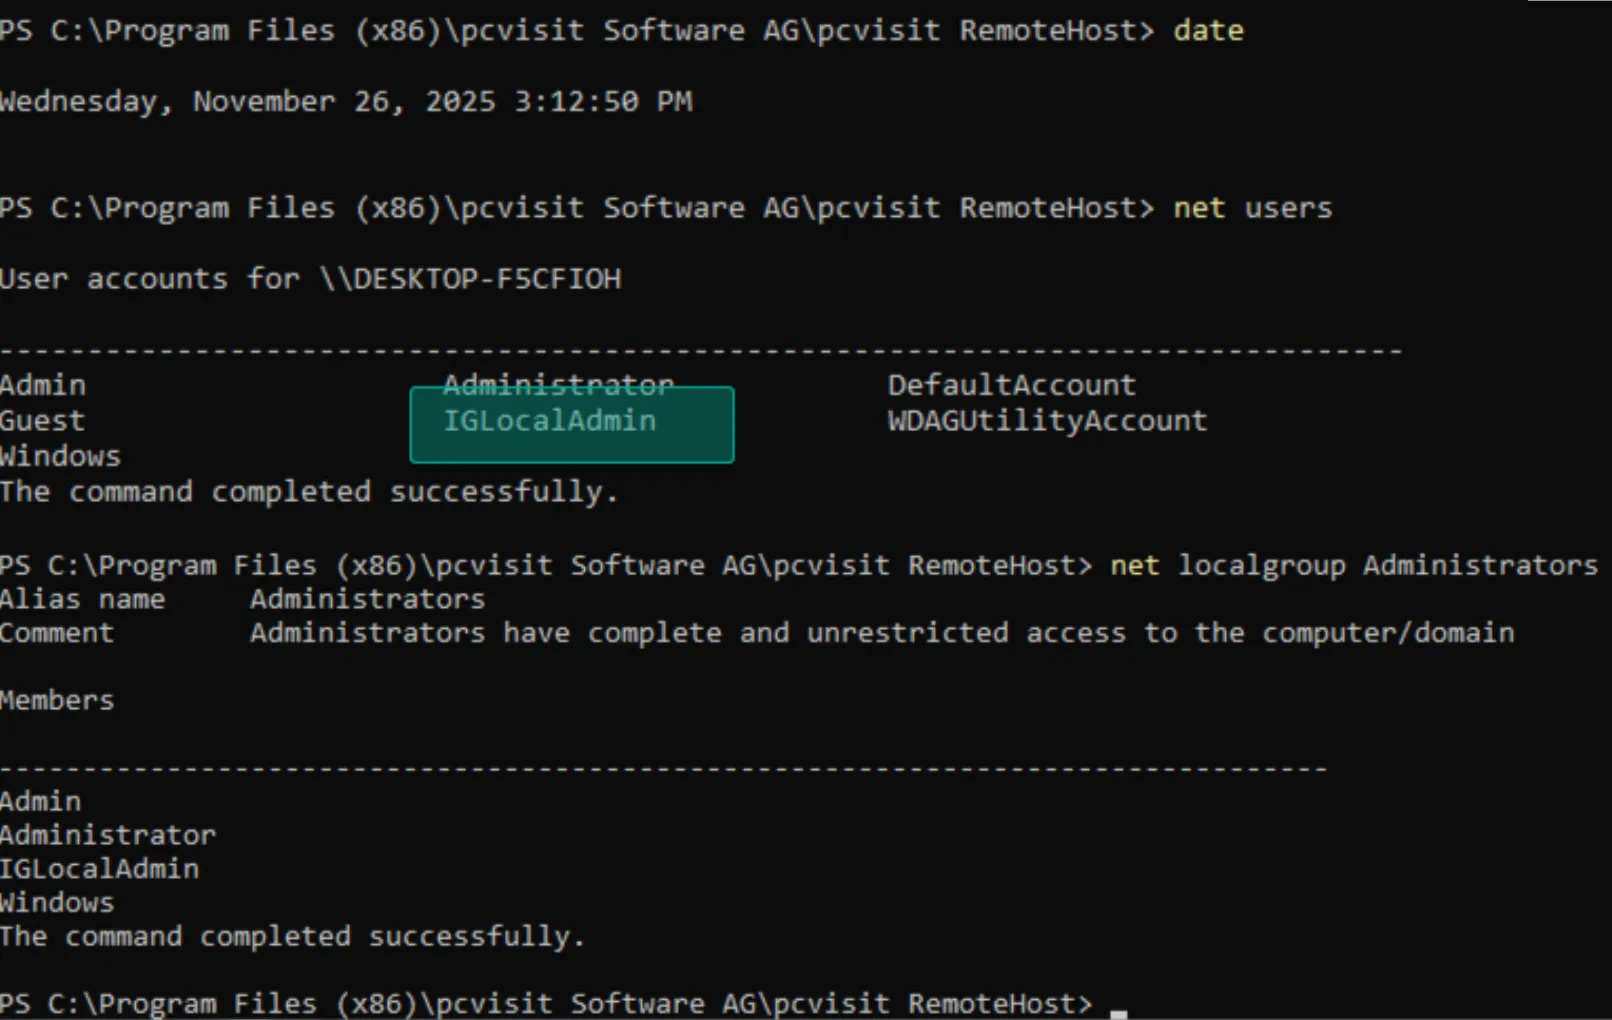Click the "net localgroup Administrators" command text
Viewport: 1612px width, 1020px height.
(1353, 566)
